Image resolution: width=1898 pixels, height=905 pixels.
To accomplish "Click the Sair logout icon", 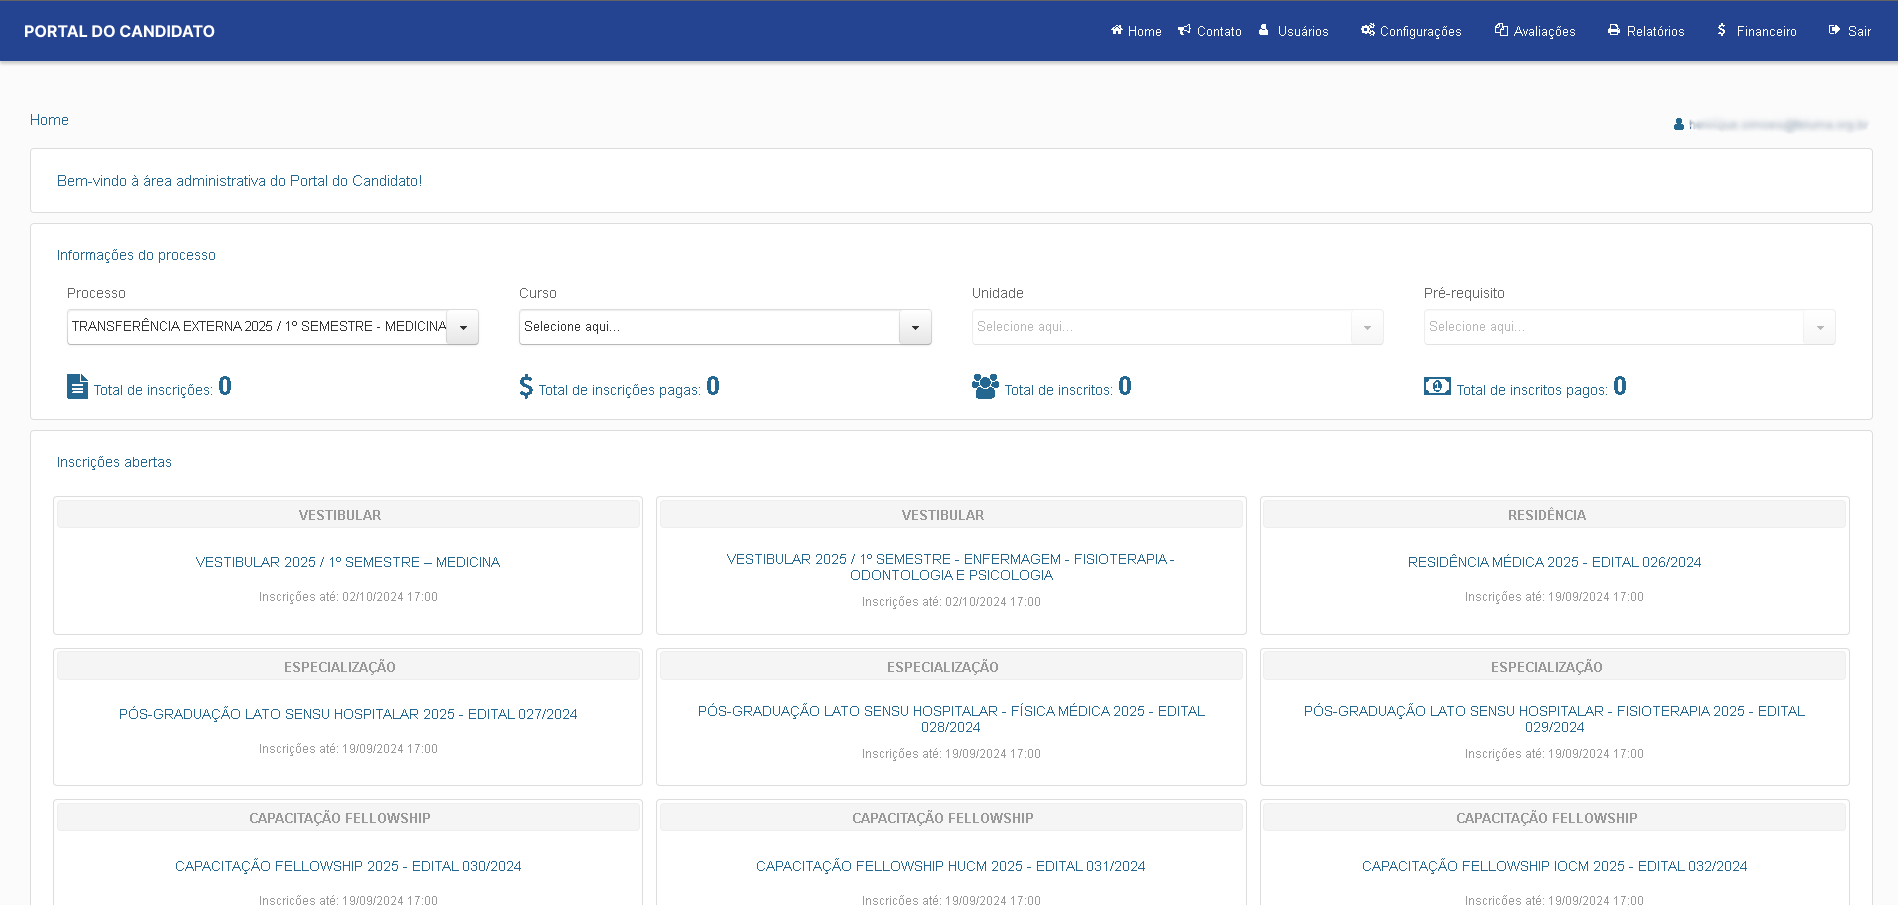I will 1834,30.
